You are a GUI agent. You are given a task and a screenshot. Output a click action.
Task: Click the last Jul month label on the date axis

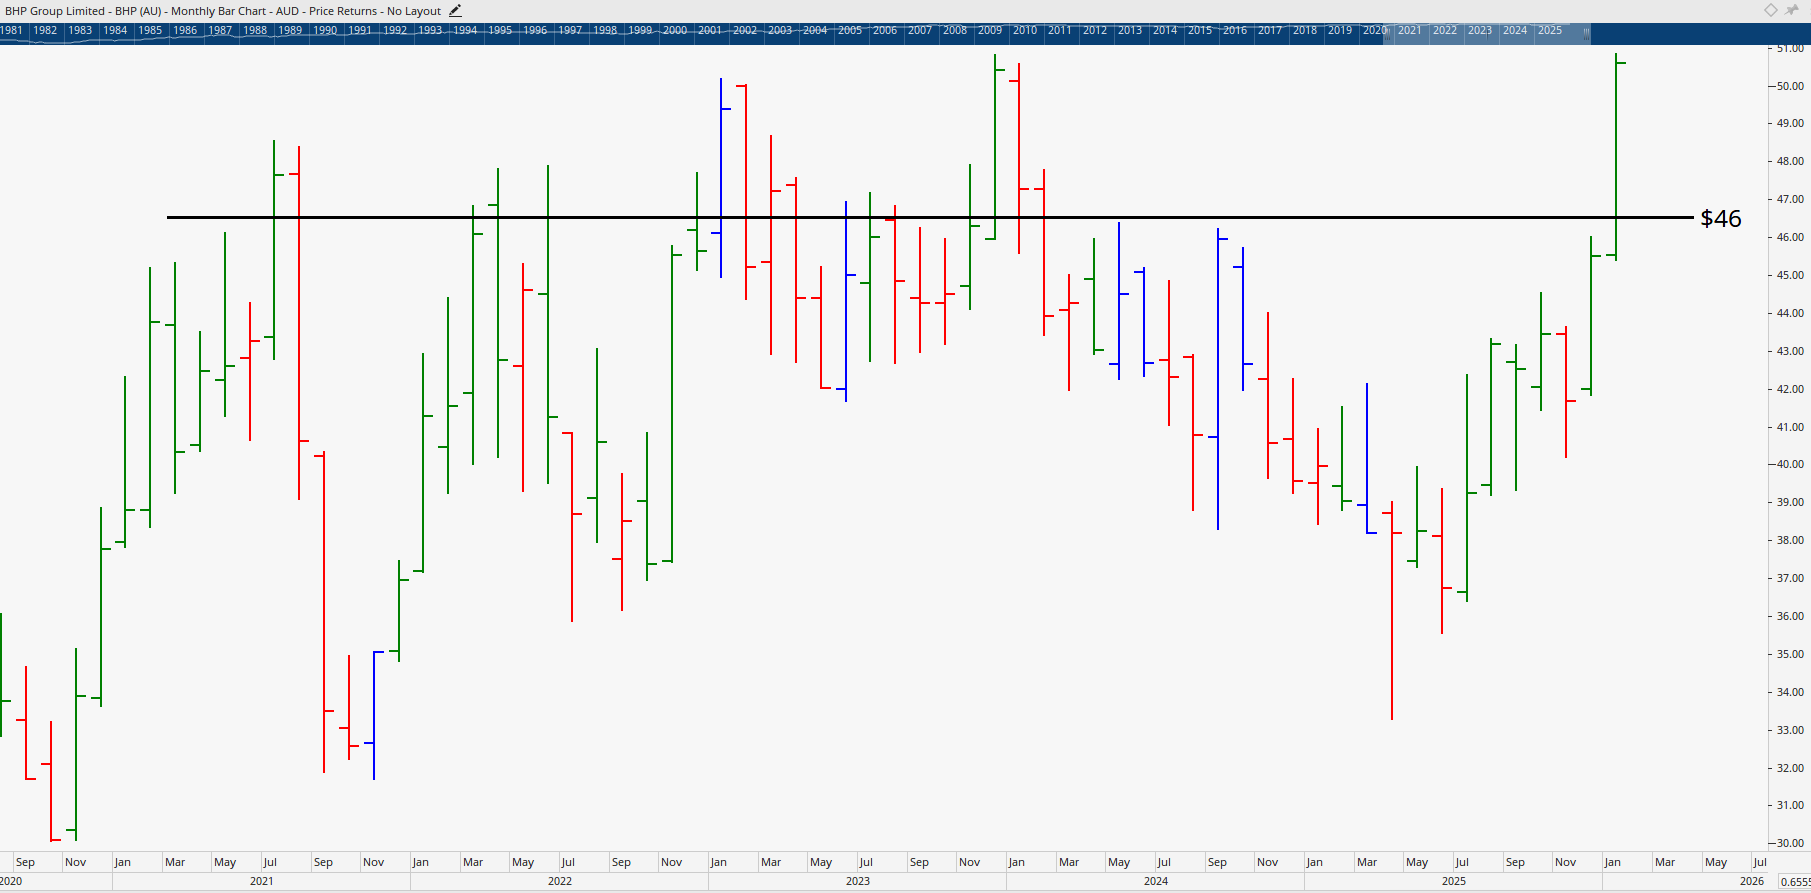point(1760,862)
